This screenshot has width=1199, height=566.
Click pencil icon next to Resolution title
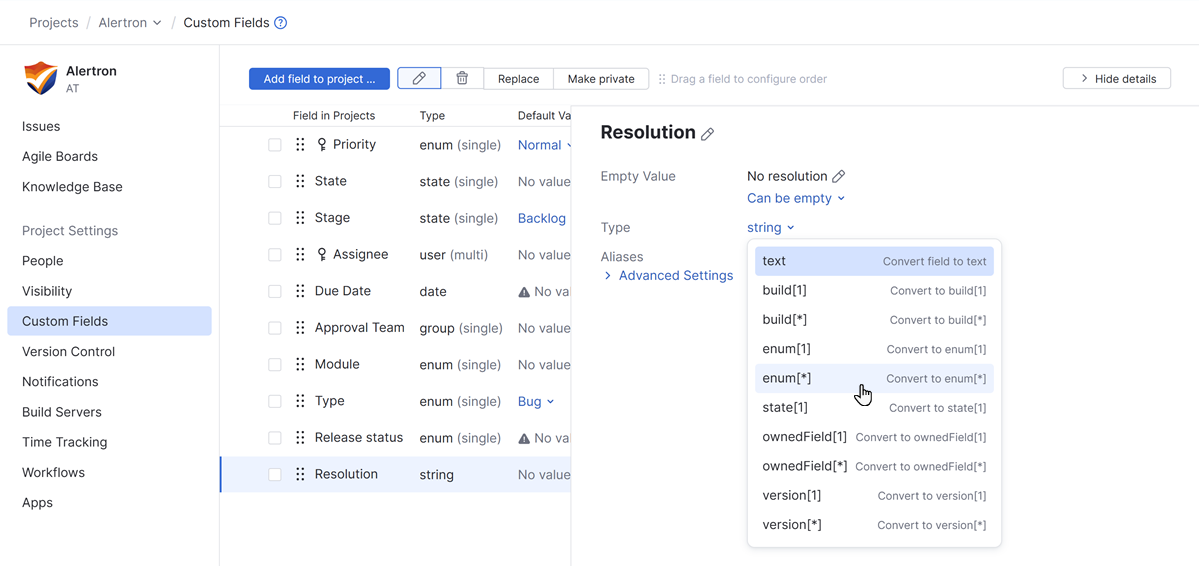click(708, 134)
